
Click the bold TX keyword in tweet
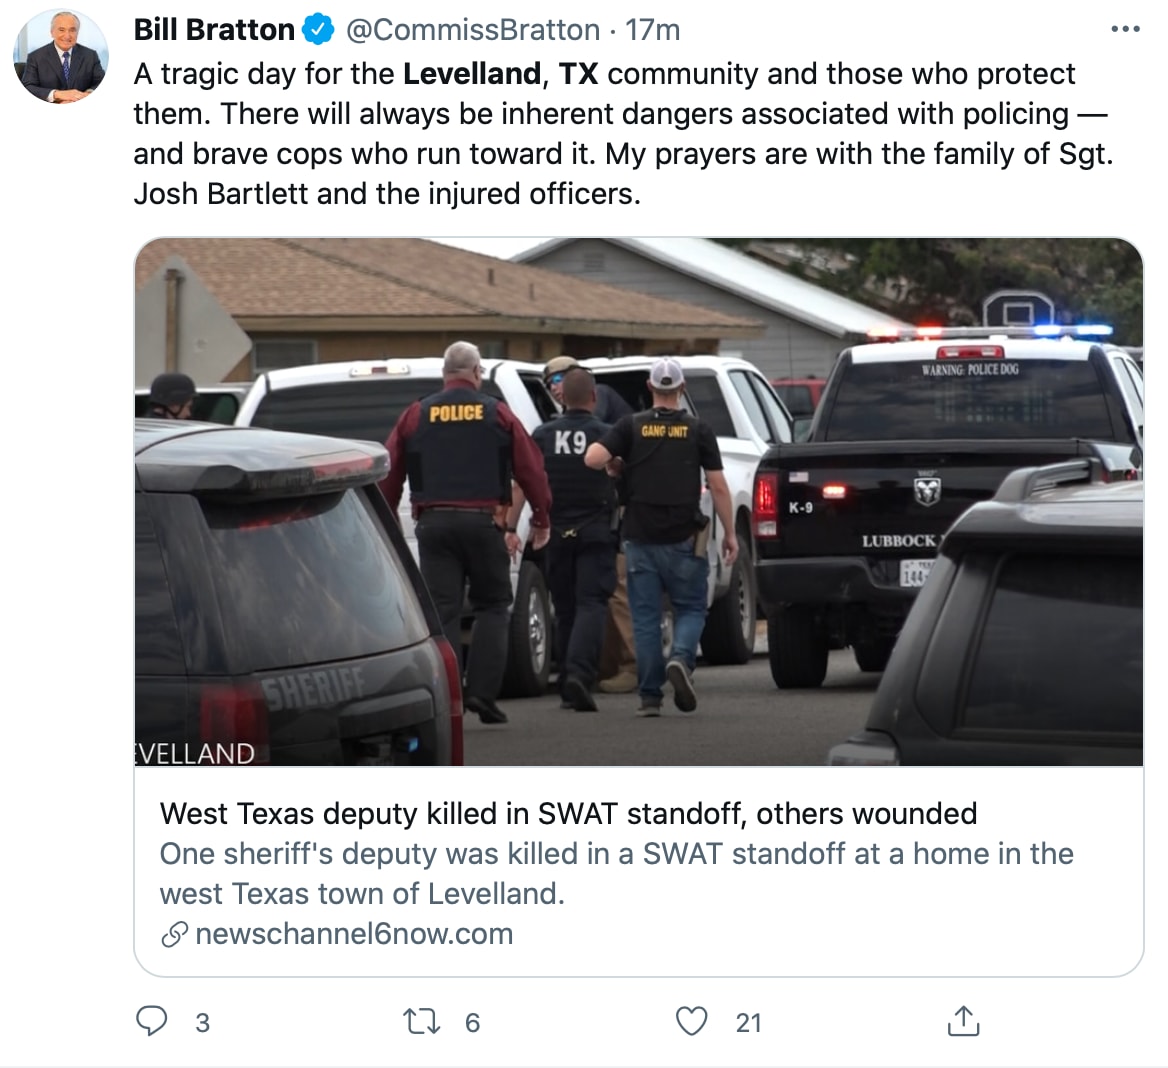click(579, 74)
